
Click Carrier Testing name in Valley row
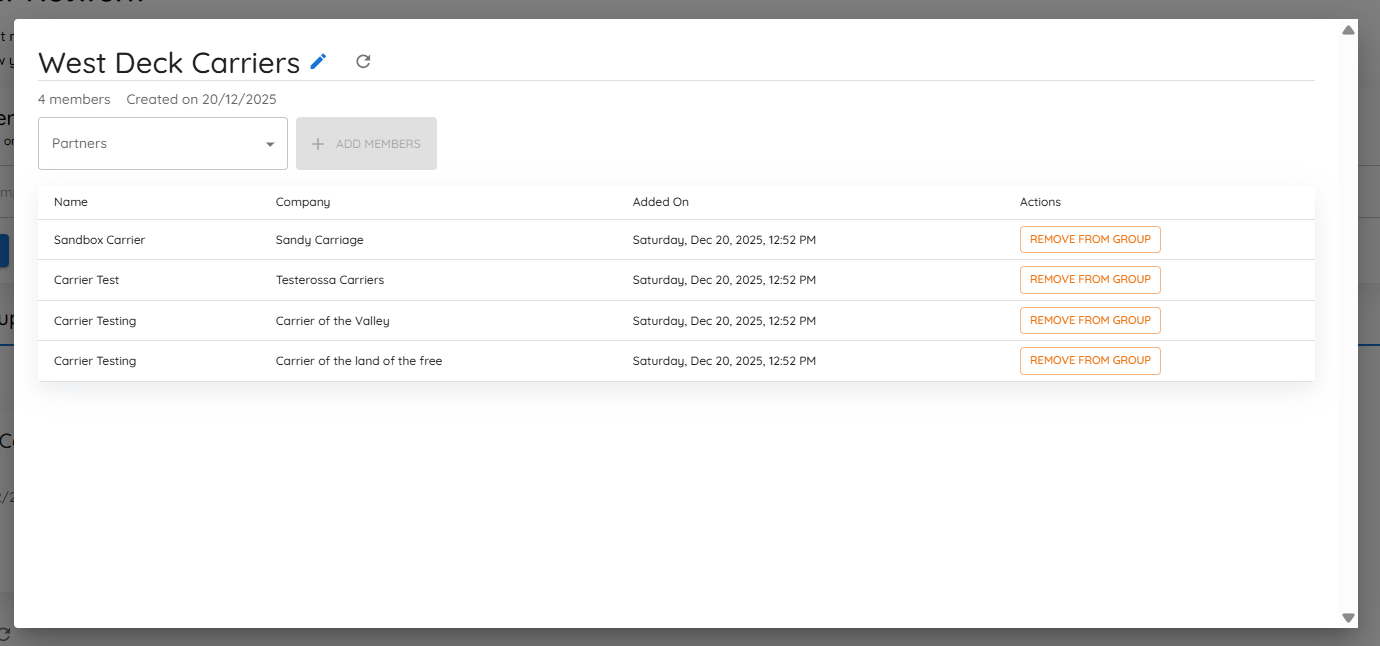pos(95,321)
